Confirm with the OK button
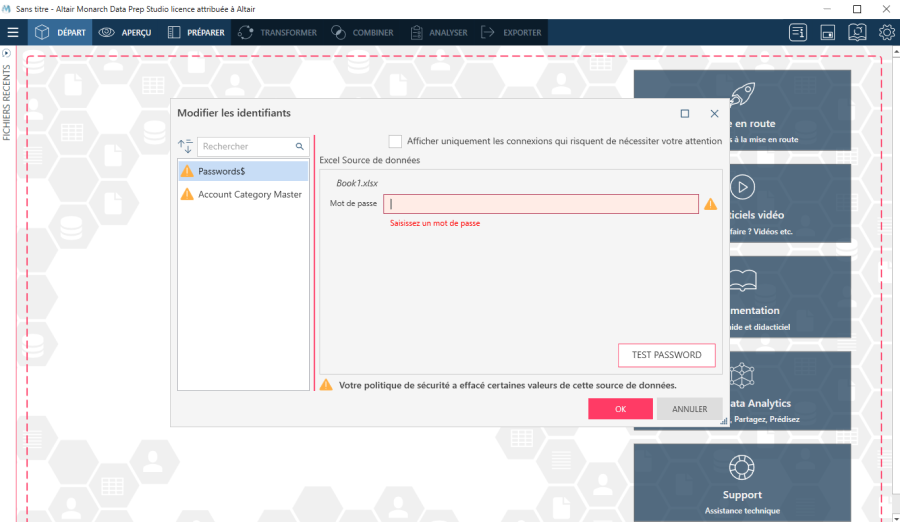900x522 pixels. (620, 408)
